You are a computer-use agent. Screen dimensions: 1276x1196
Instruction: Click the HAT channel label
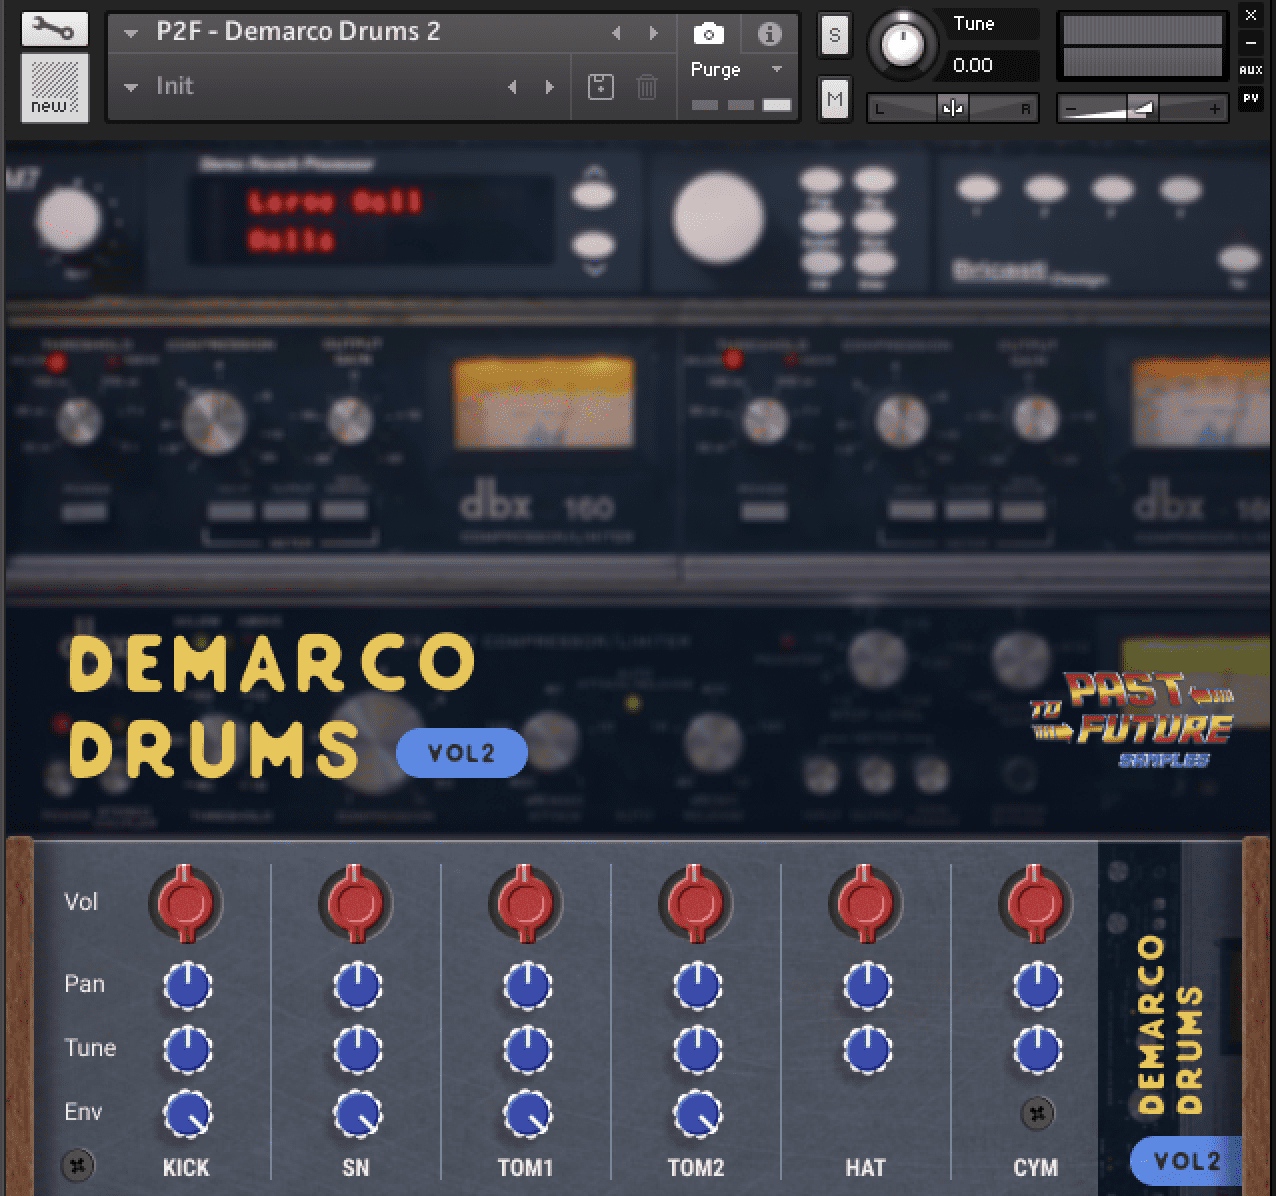[x=866, y=1167]
